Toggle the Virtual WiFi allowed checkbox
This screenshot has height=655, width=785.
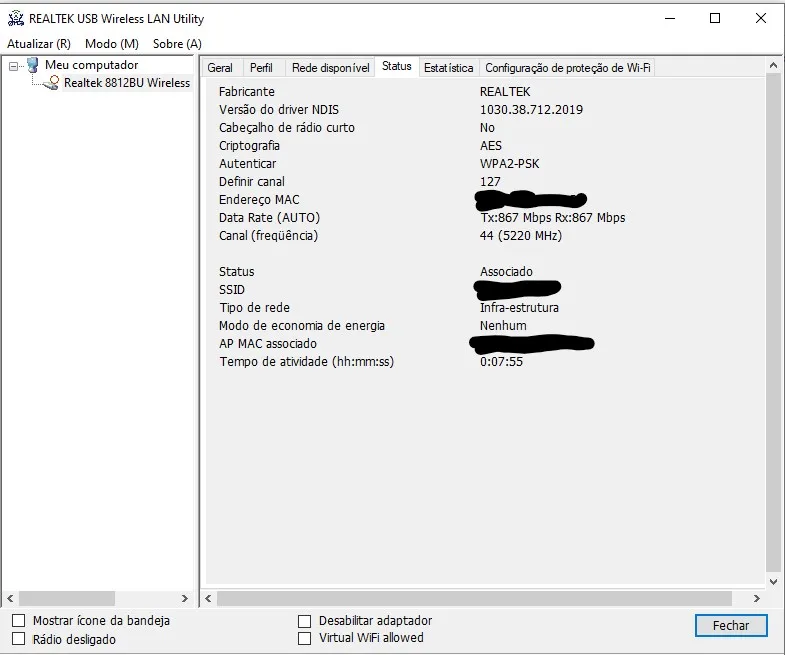point(304,638)
